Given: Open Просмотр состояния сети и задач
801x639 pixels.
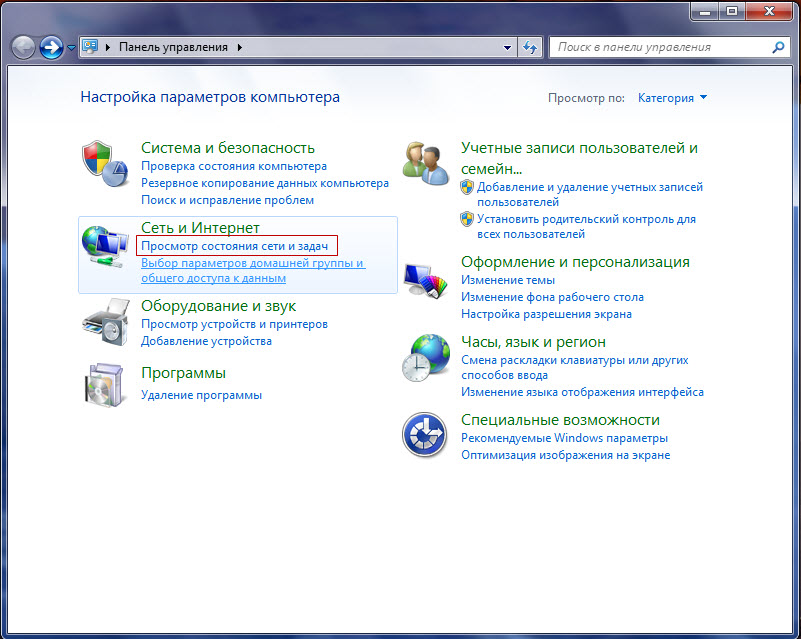Looking at the screenshot, I should (x=234, y=246).
